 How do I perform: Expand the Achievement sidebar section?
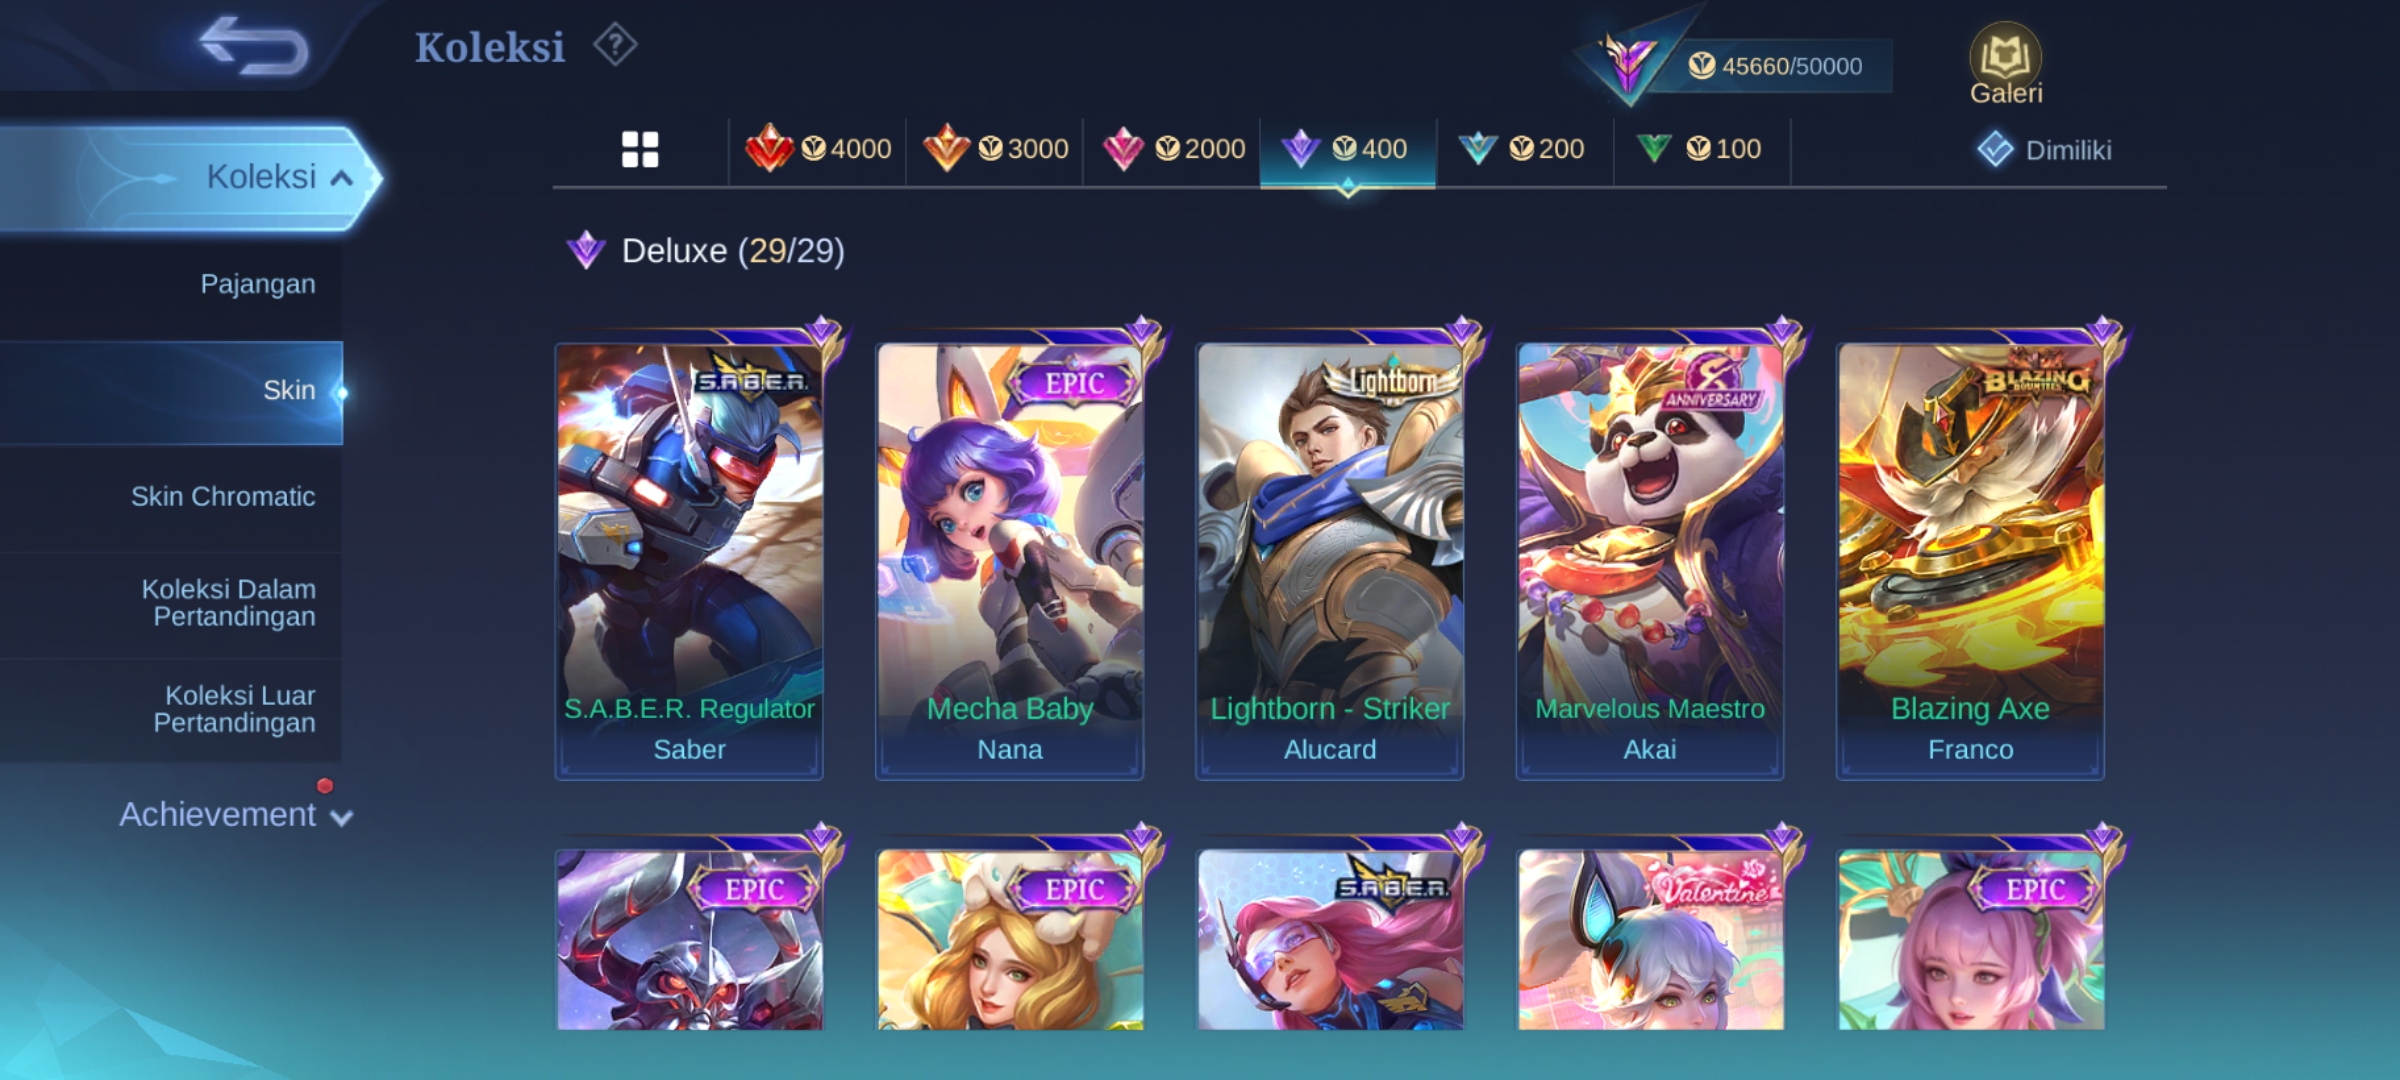pos(235,815)
